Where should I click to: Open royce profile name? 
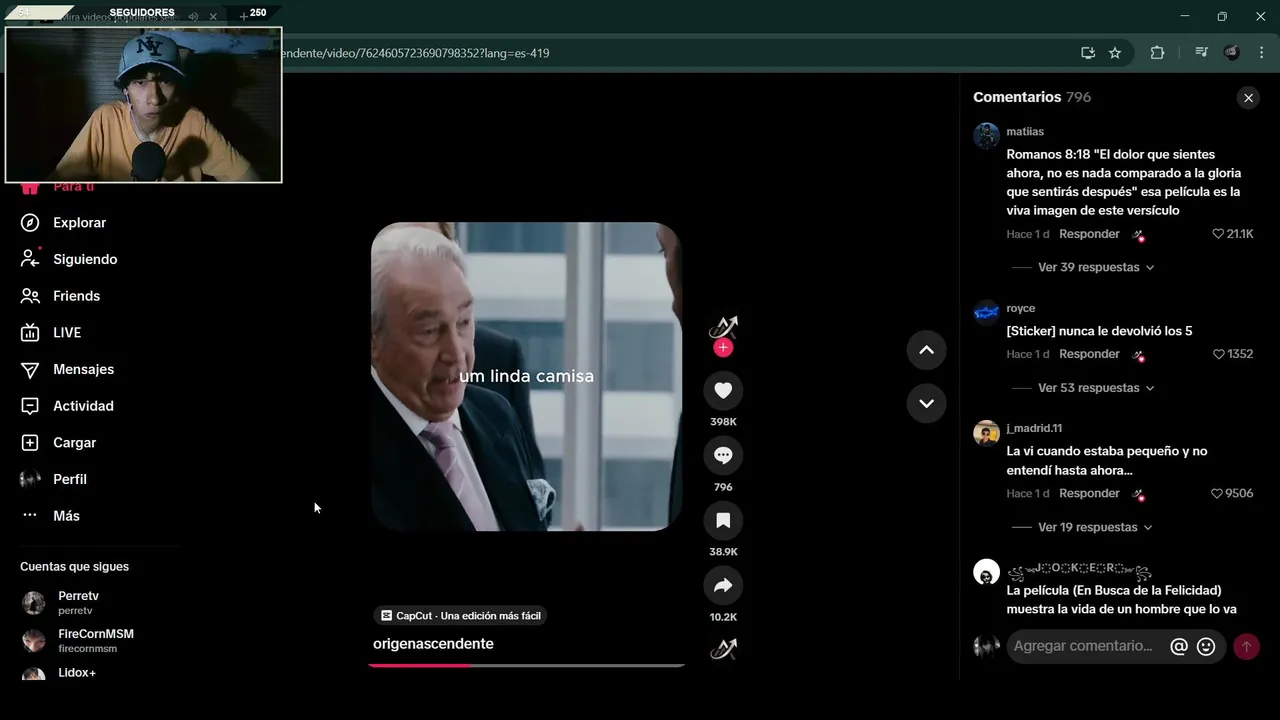pyautogui.click(x=1021, y=309)
